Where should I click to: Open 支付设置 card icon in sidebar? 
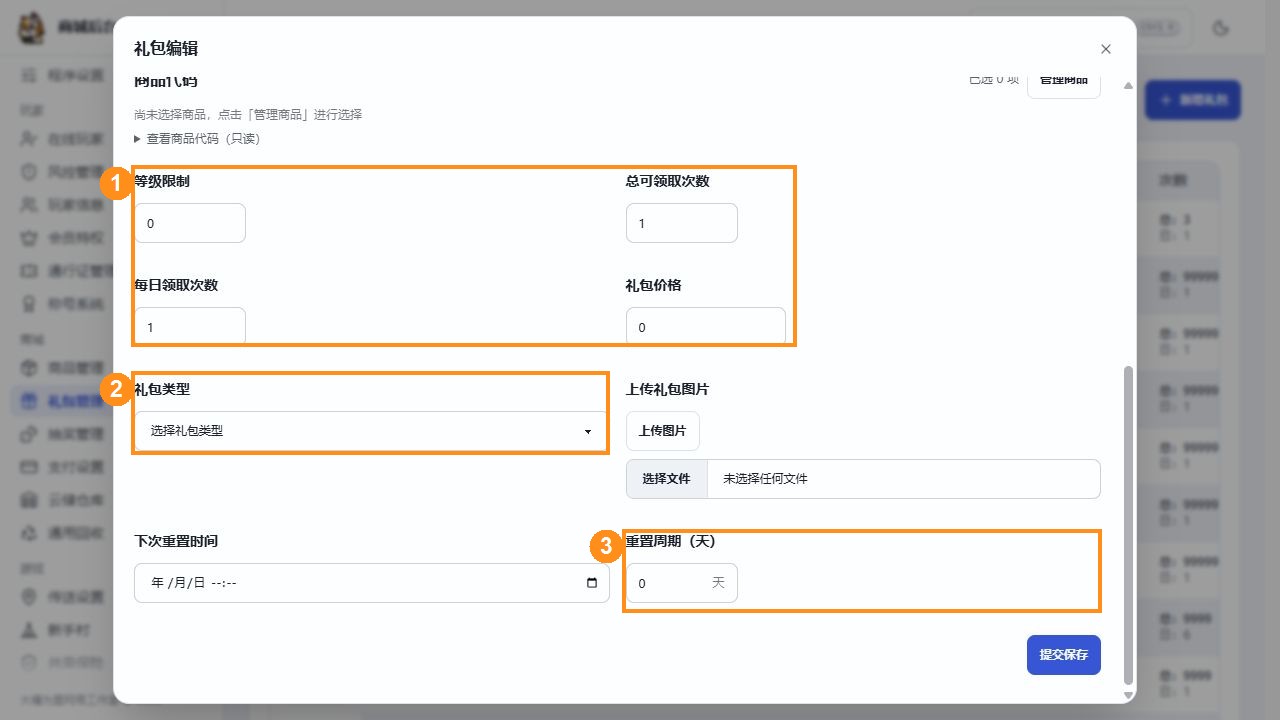(29, 467)
